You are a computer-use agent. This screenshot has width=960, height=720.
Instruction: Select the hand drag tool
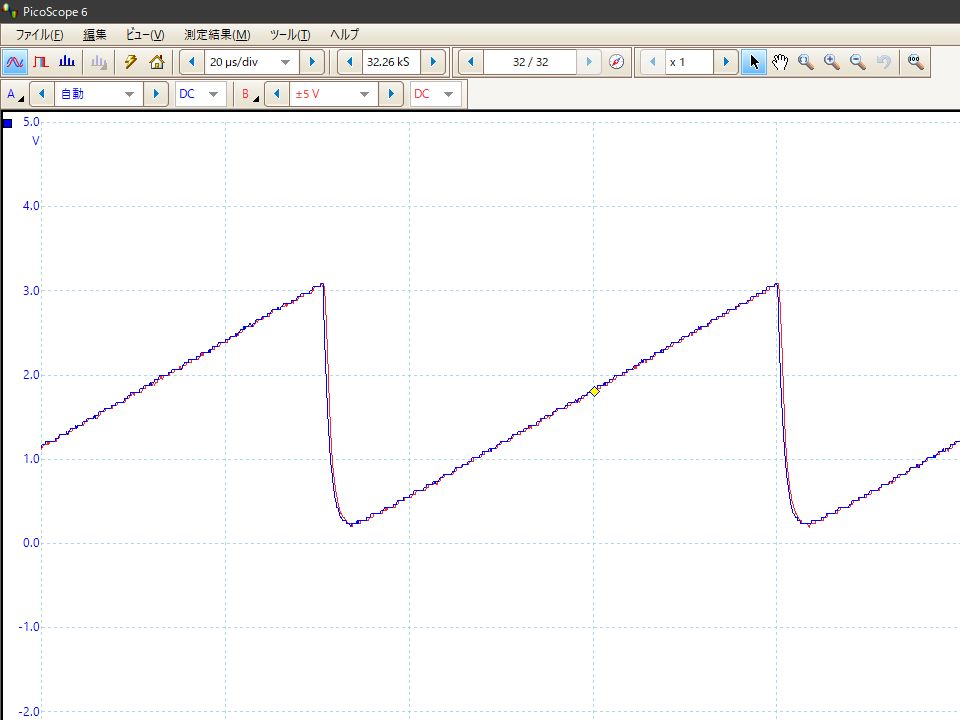pyautogui.click(x=780, y=62)
